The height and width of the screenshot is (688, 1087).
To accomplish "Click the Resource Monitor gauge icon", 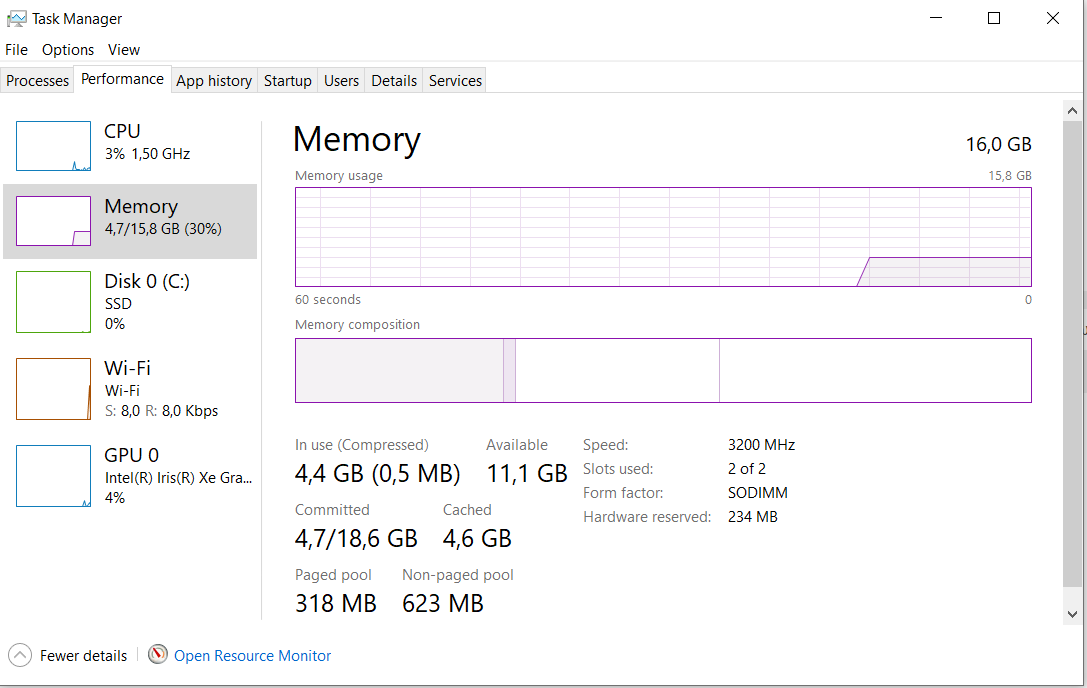I will point(158,655).
